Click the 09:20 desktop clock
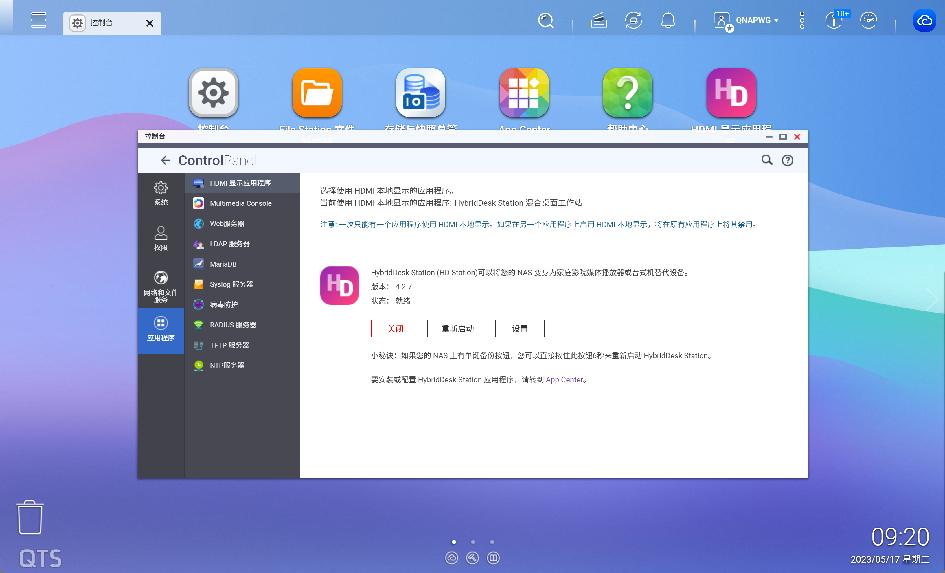Screen dimensions: 945x573 (x=900, y=536)
